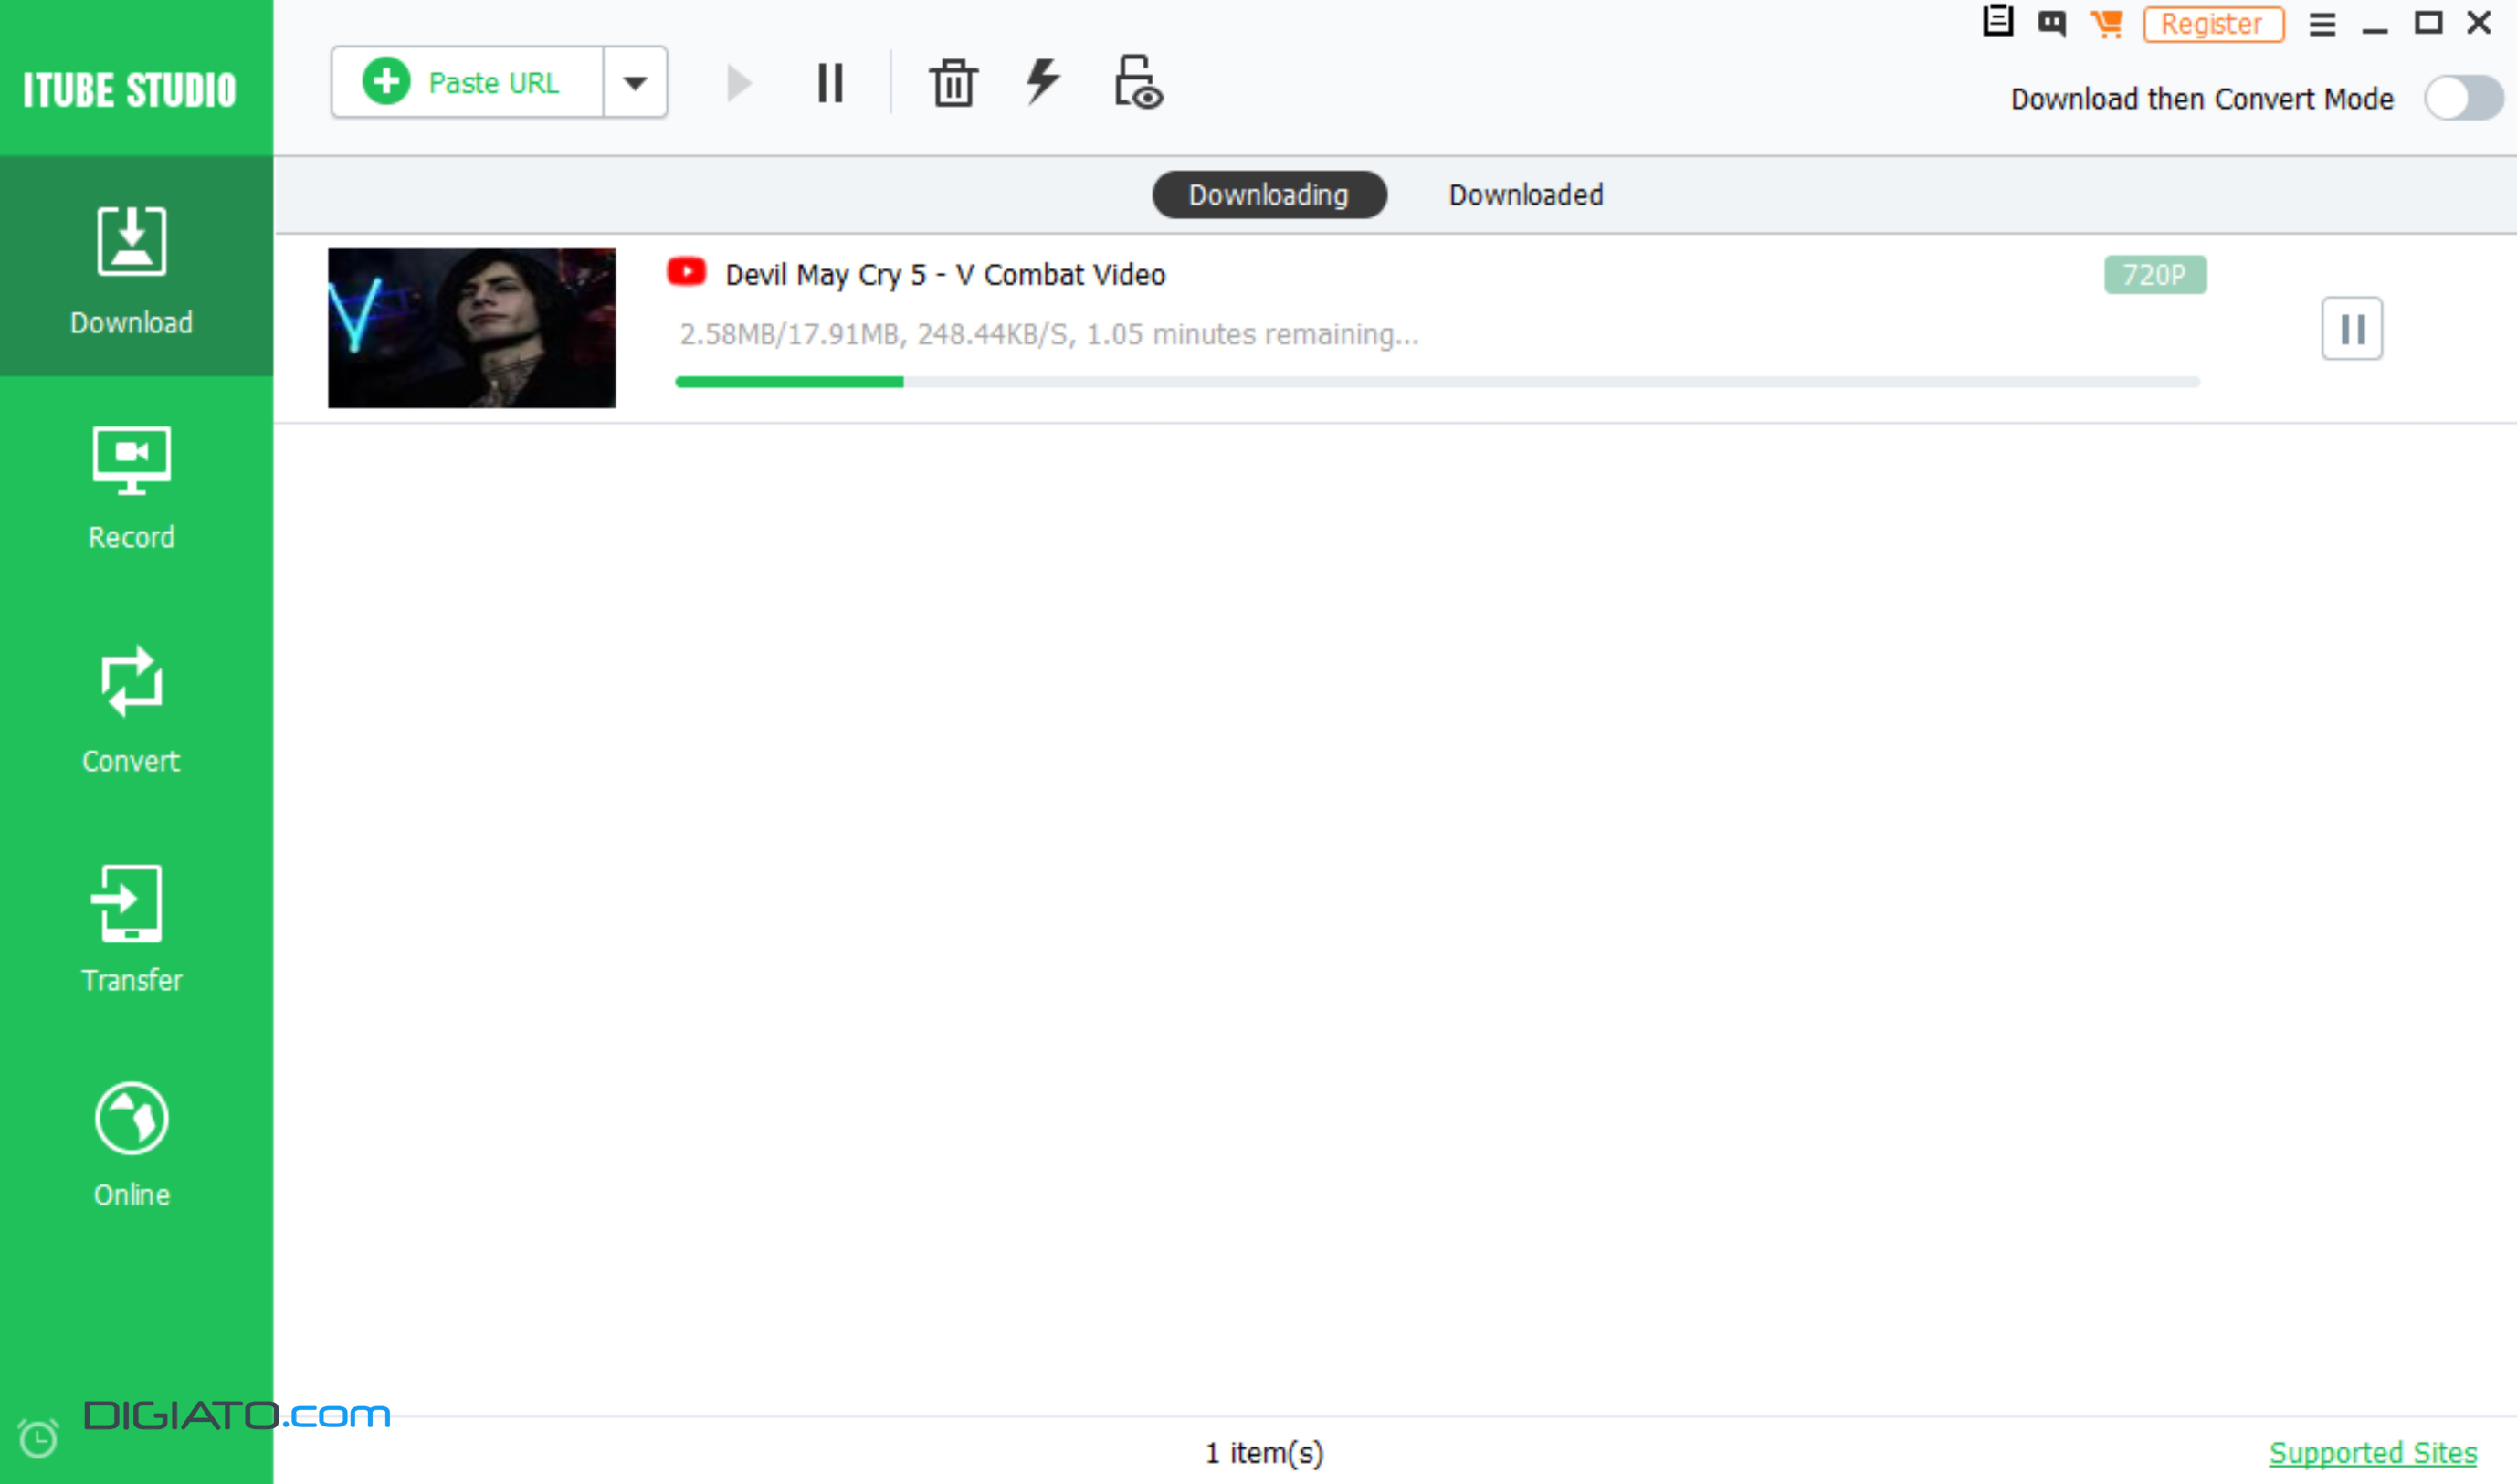Pause the Devil May Cry download
Image resolution: width=2517 pixels, height=1484 pixels.
(2352, 329)
